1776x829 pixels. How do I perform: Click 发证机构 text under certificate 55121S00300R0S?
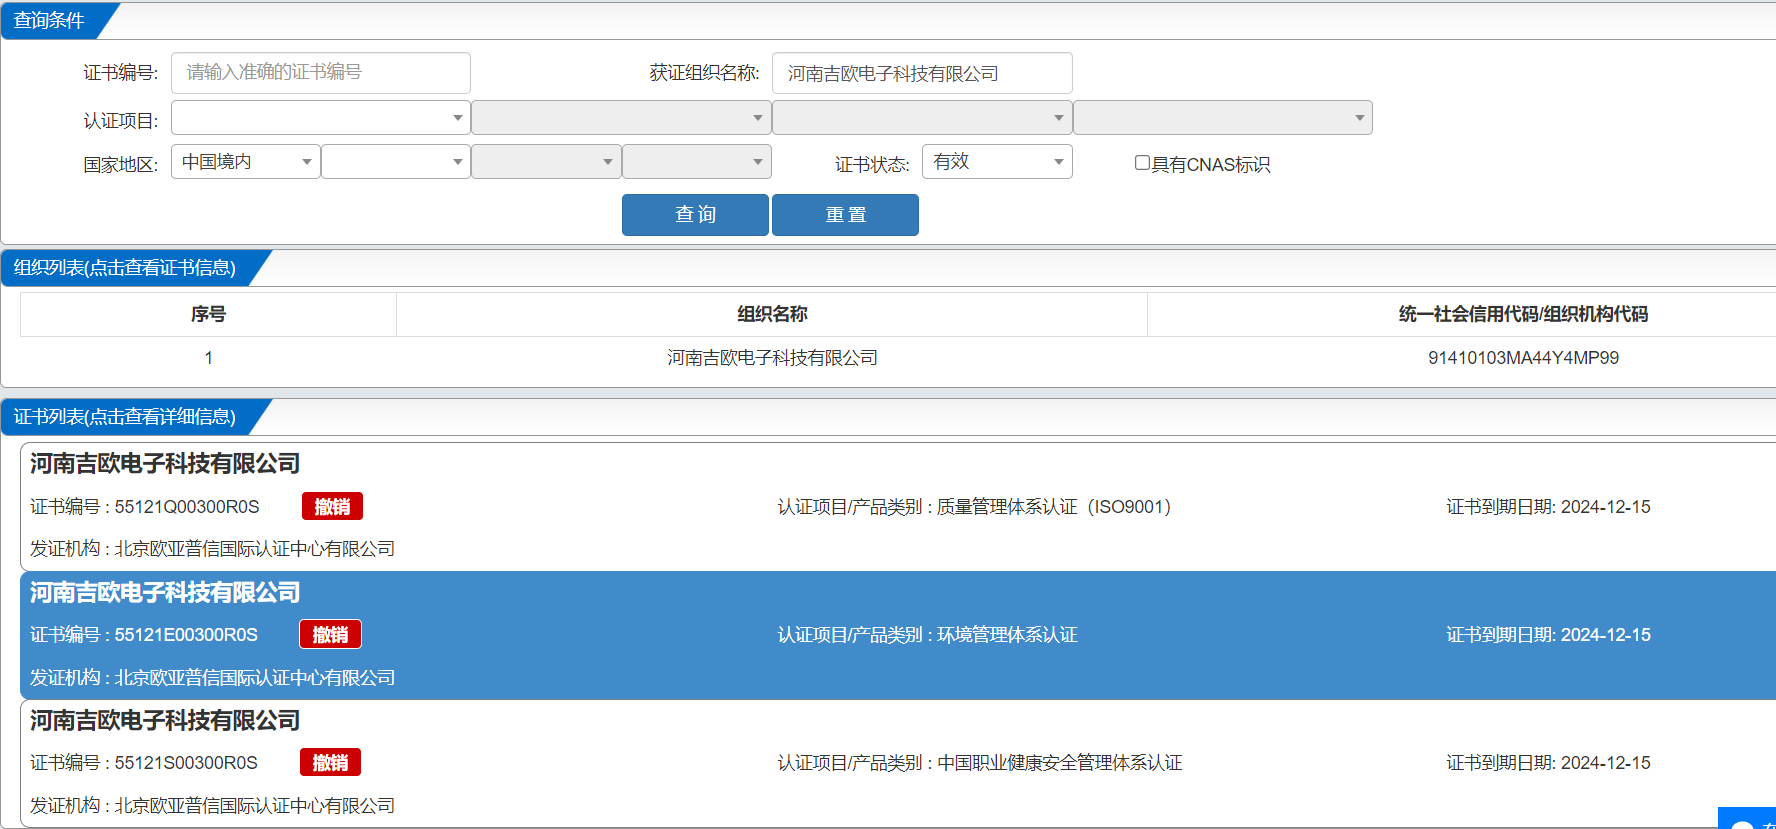click(212, 806)
